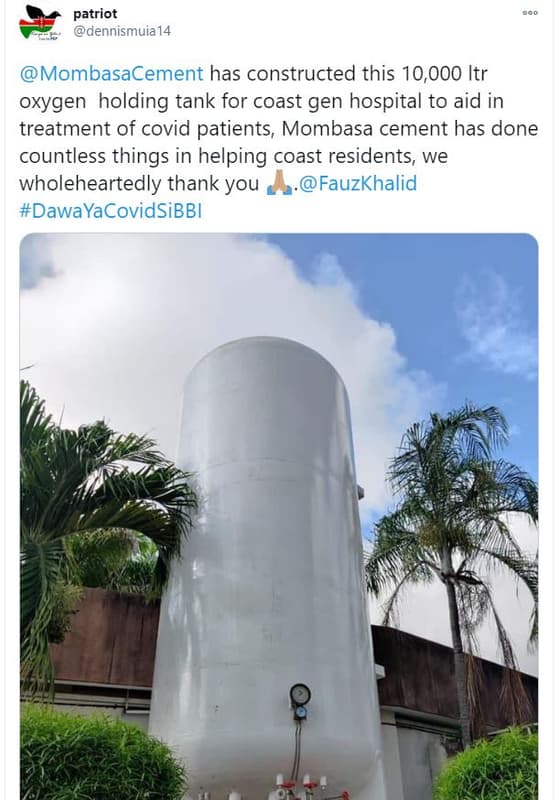Image resolution: width=559 pixels, height=800 pixels.
Task: Click the broad fan palm leaves in photo
Action: [97, 515]
